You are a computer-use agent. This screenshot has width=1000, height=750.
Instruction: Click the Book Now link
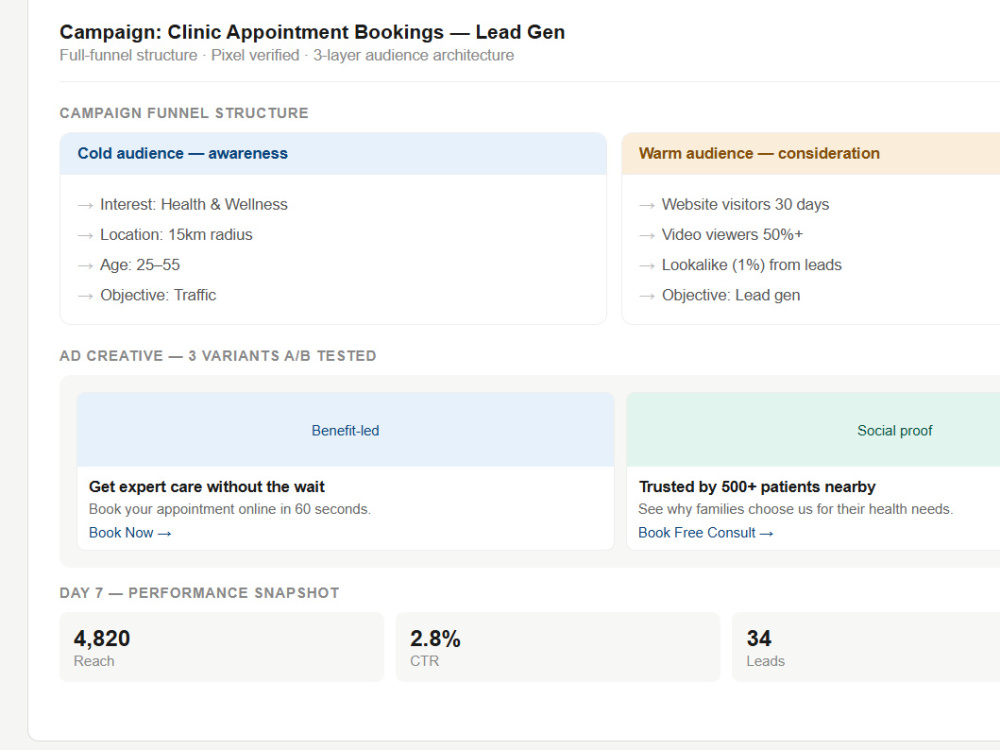(x=130, y=533)
